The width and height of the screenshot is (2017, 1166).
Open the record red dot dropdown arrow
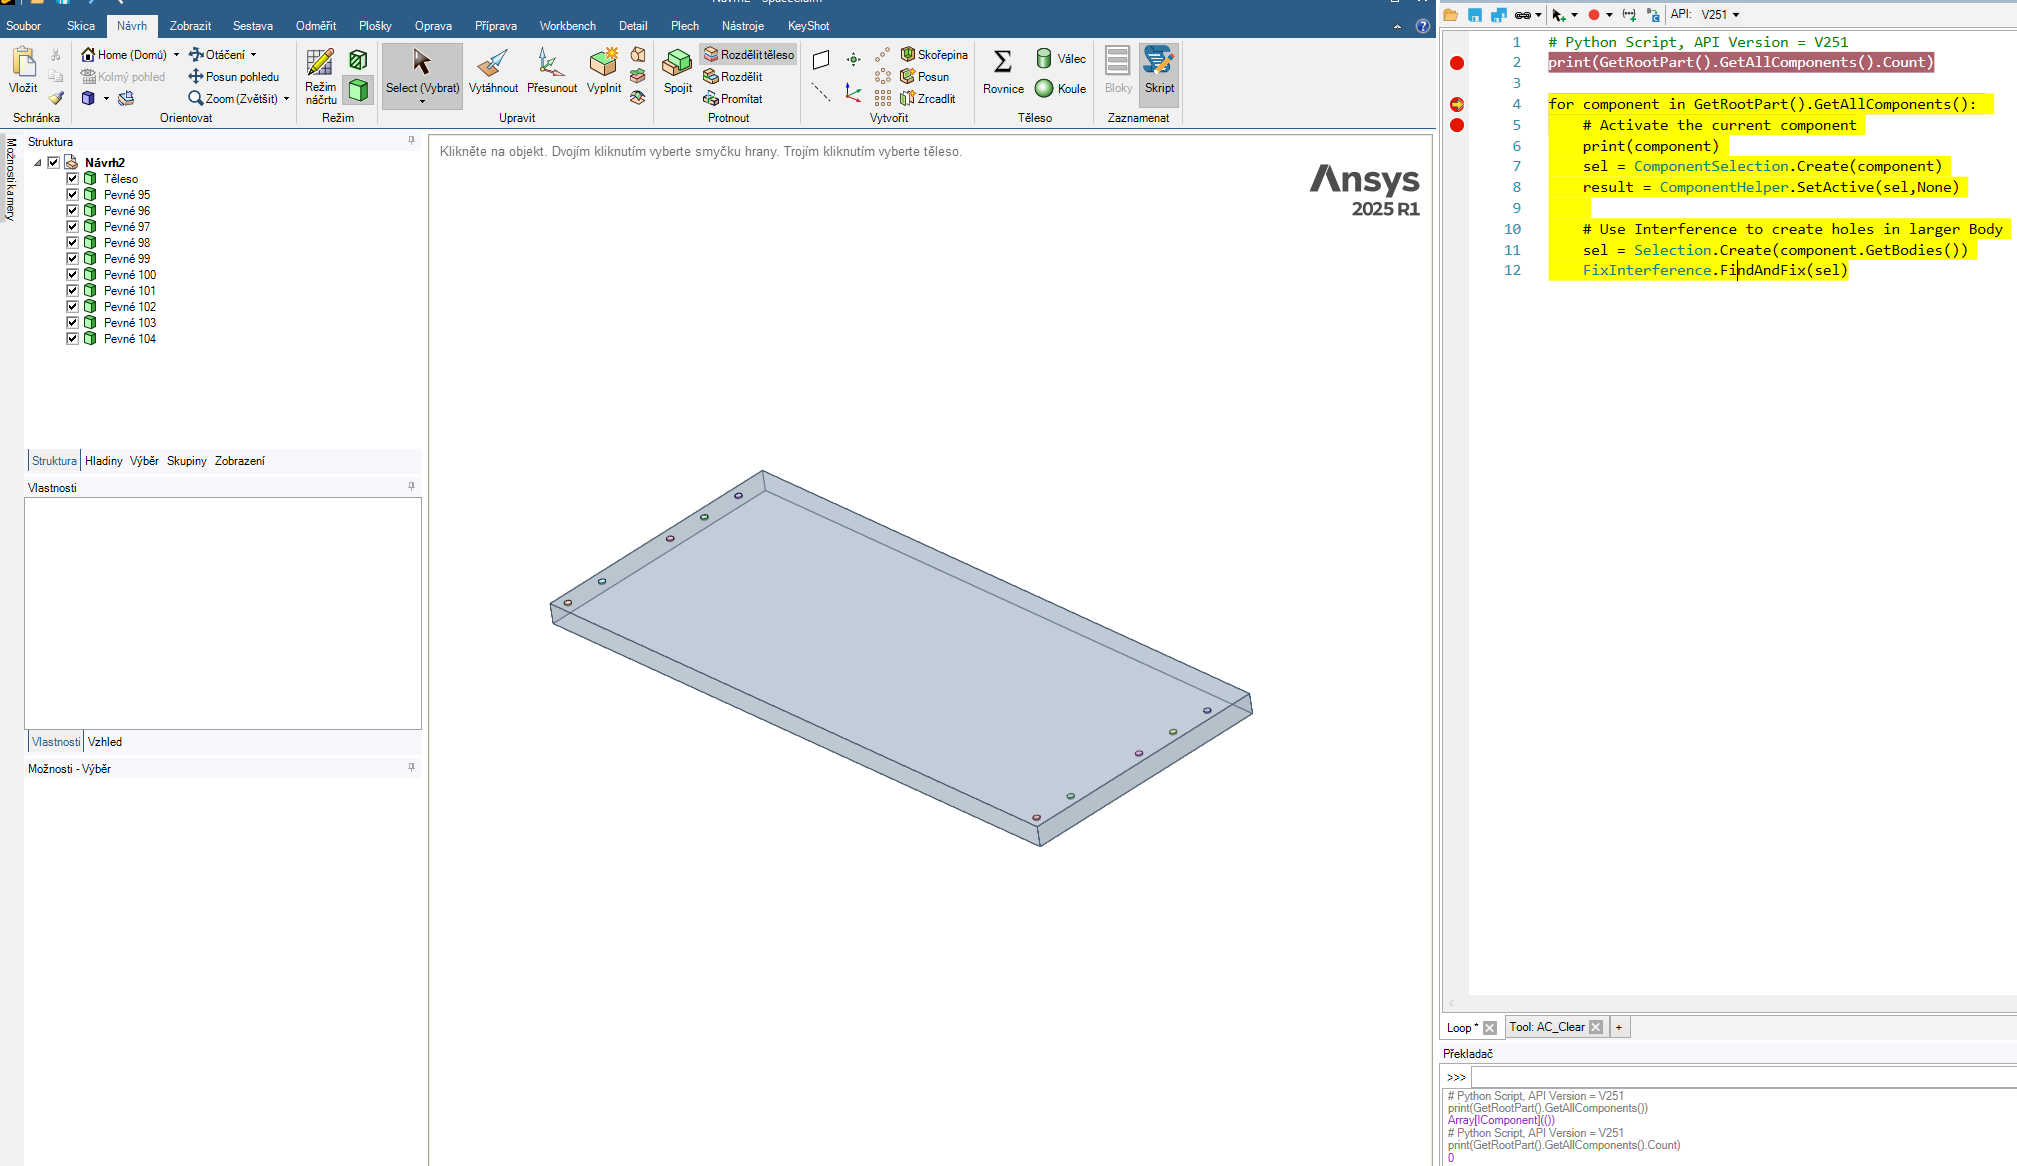(x=1609, y=15)
